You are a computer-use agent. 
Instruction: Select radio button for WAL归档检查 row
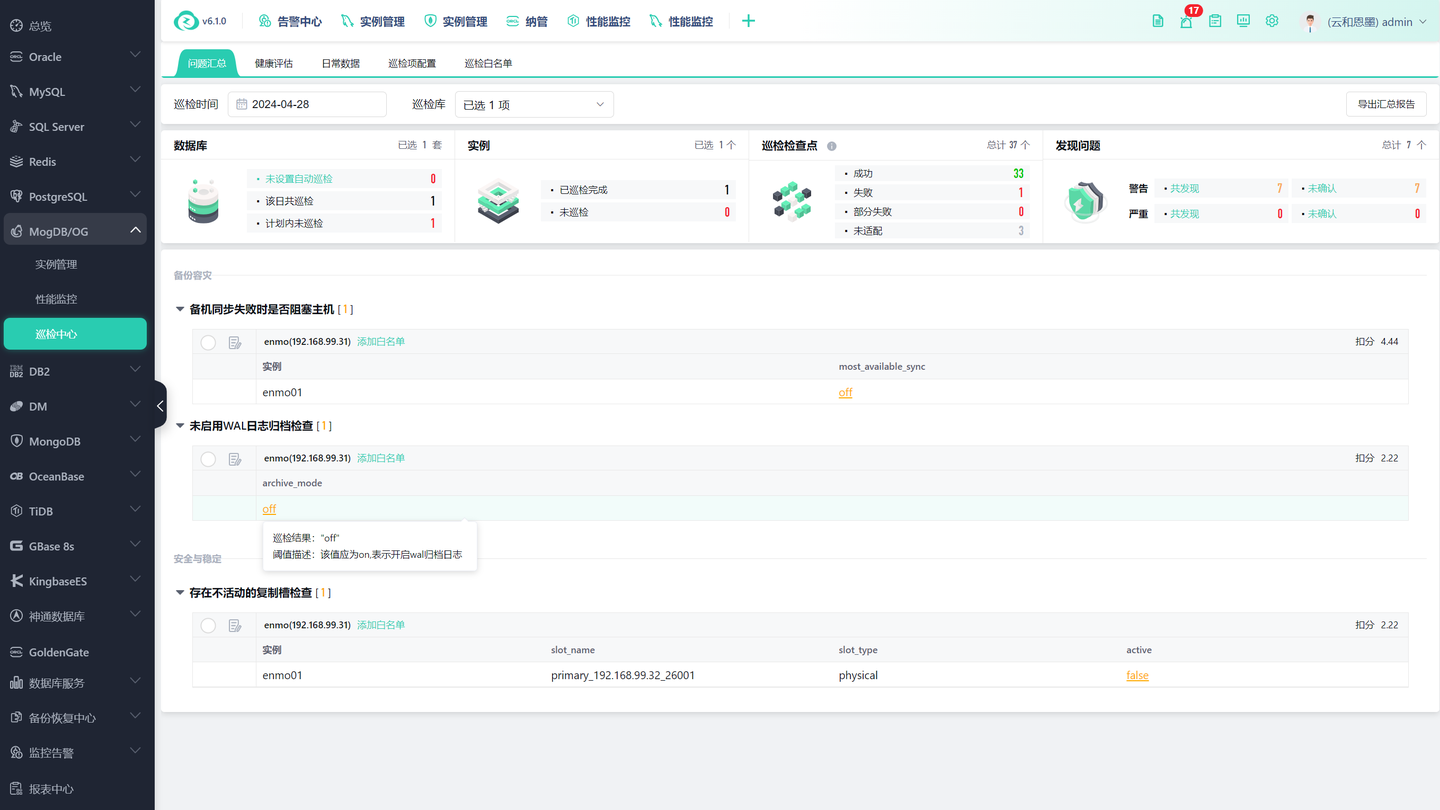point(208,459)
